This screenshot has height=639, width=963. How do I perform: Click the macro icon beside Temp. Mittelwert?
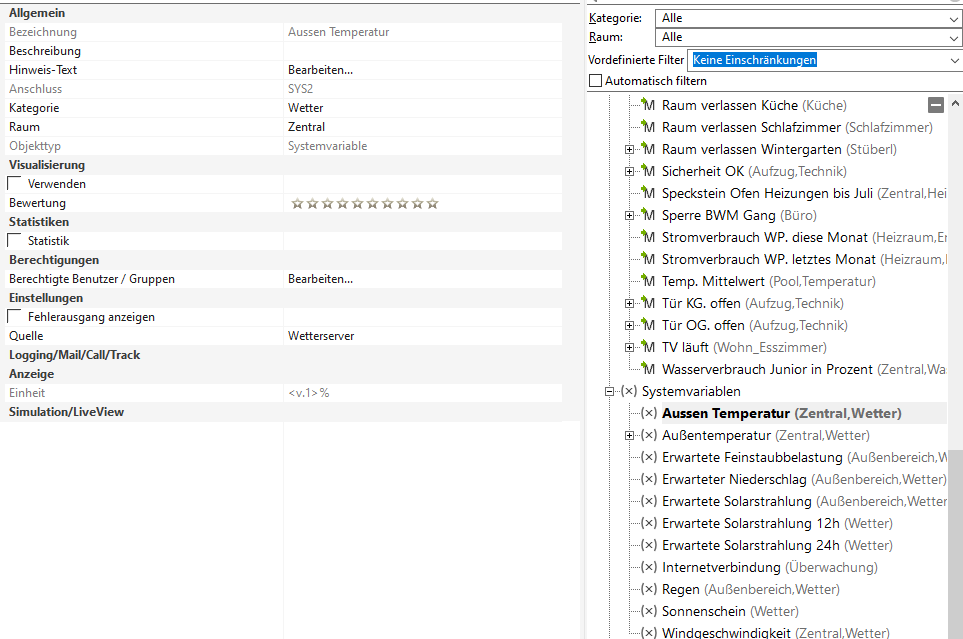coord(648,281)
